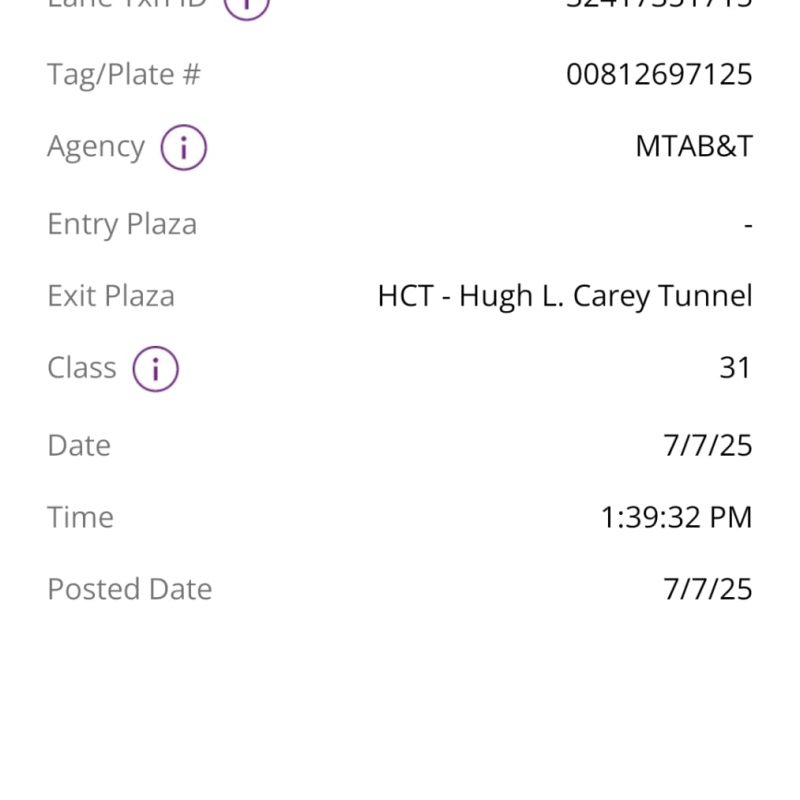
Task: Tap the time value 1:39:32 PM
Action: click(x=676, y=517)
